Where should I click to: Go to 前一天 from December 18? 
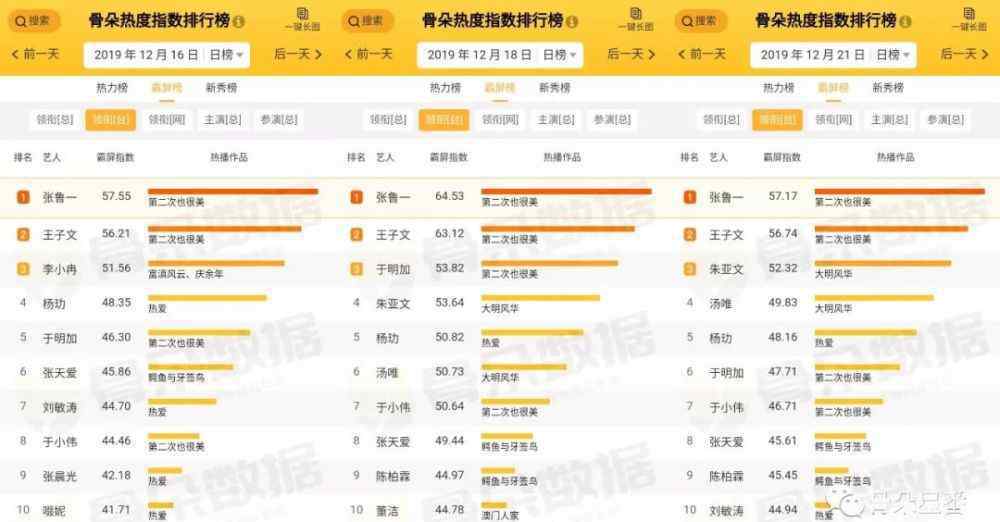(x=369, y=54)
